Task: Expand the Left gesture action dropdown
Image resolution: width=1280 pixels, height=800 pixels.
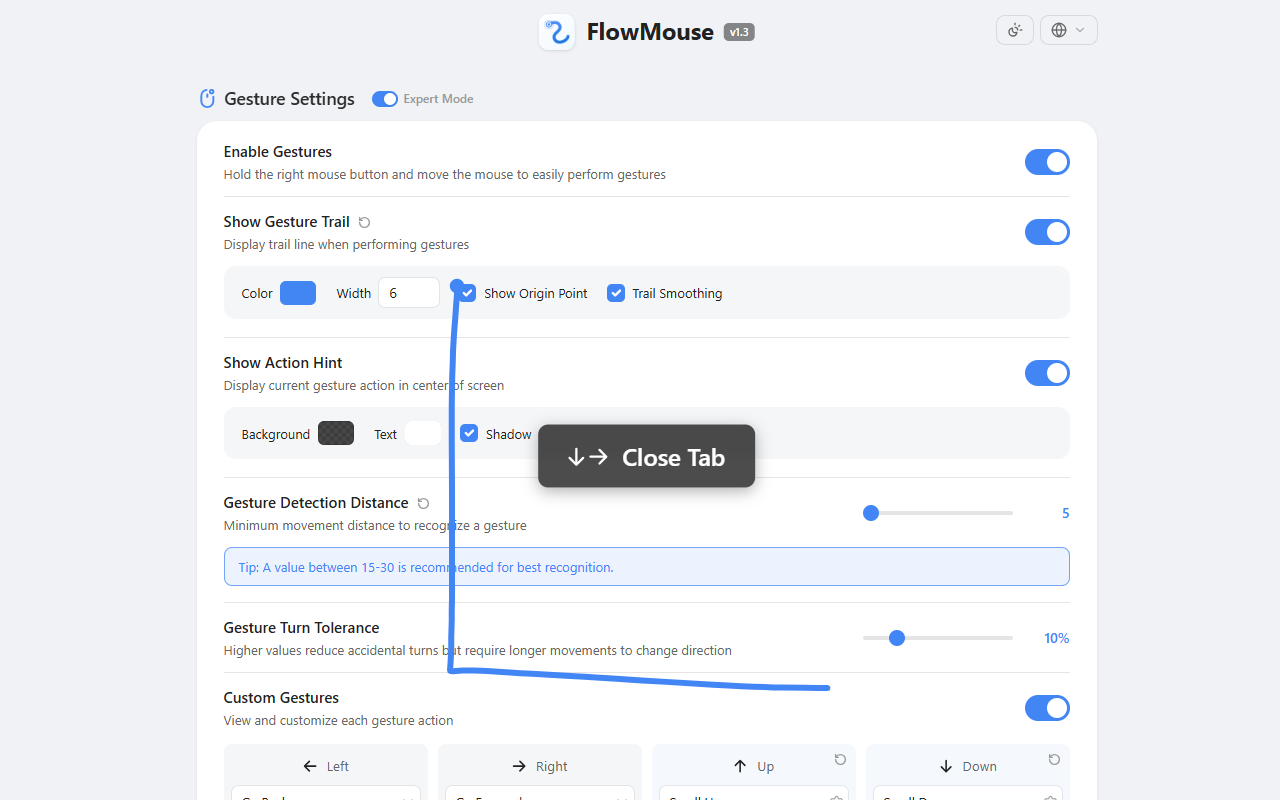Action: pyautogui.click(x=325, y=793)
